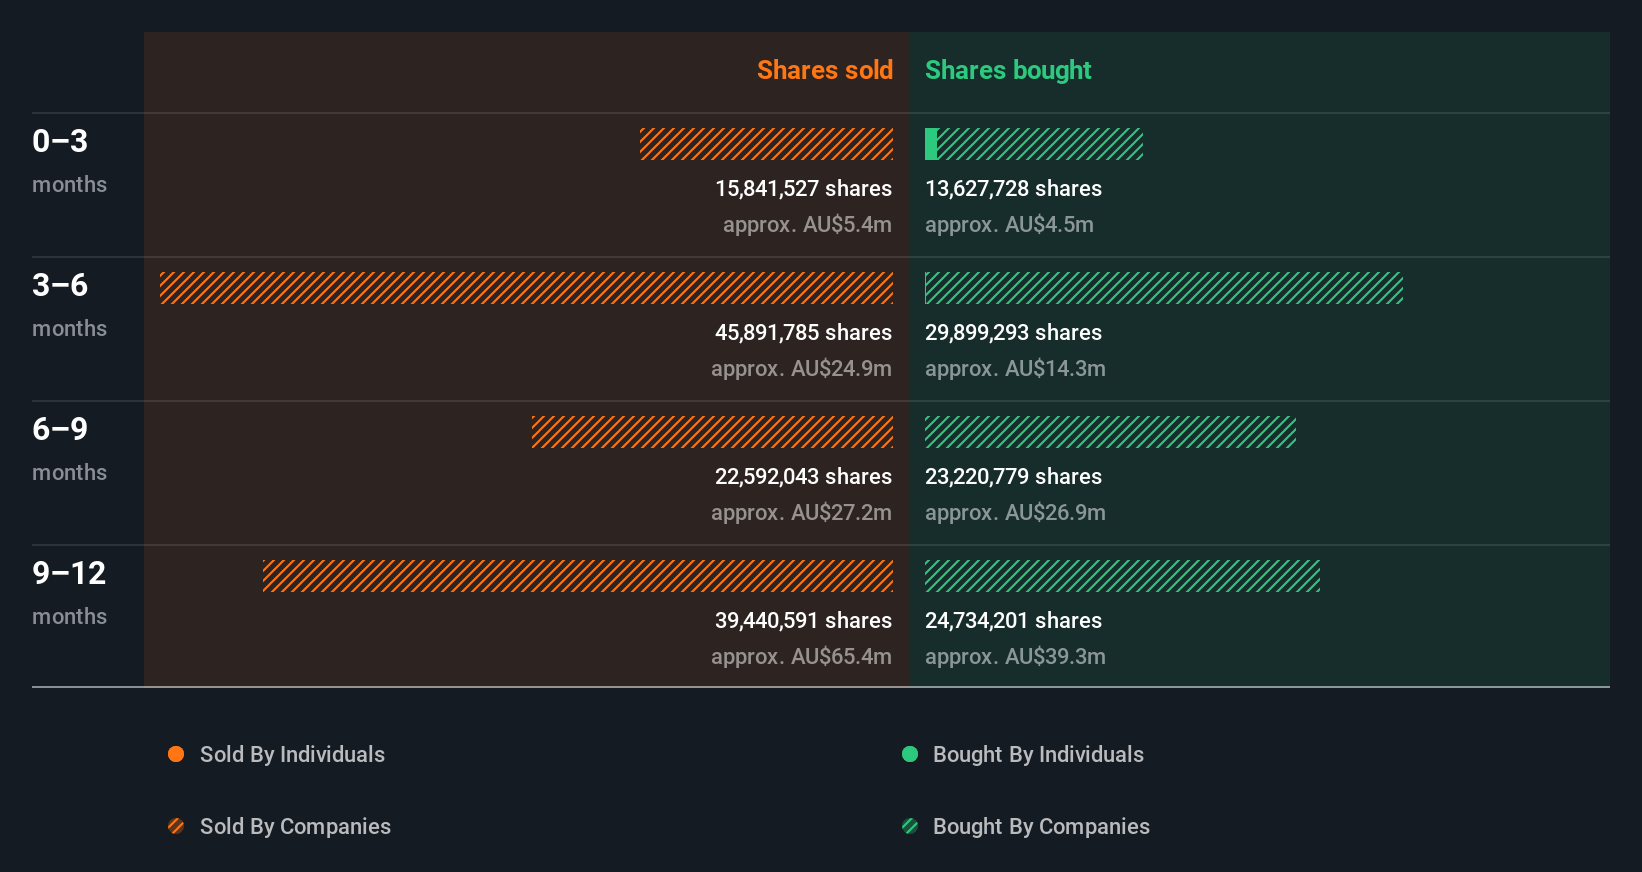Click the approx. AU$5.4m text
1642x872 pixels.
coord(807,224)
